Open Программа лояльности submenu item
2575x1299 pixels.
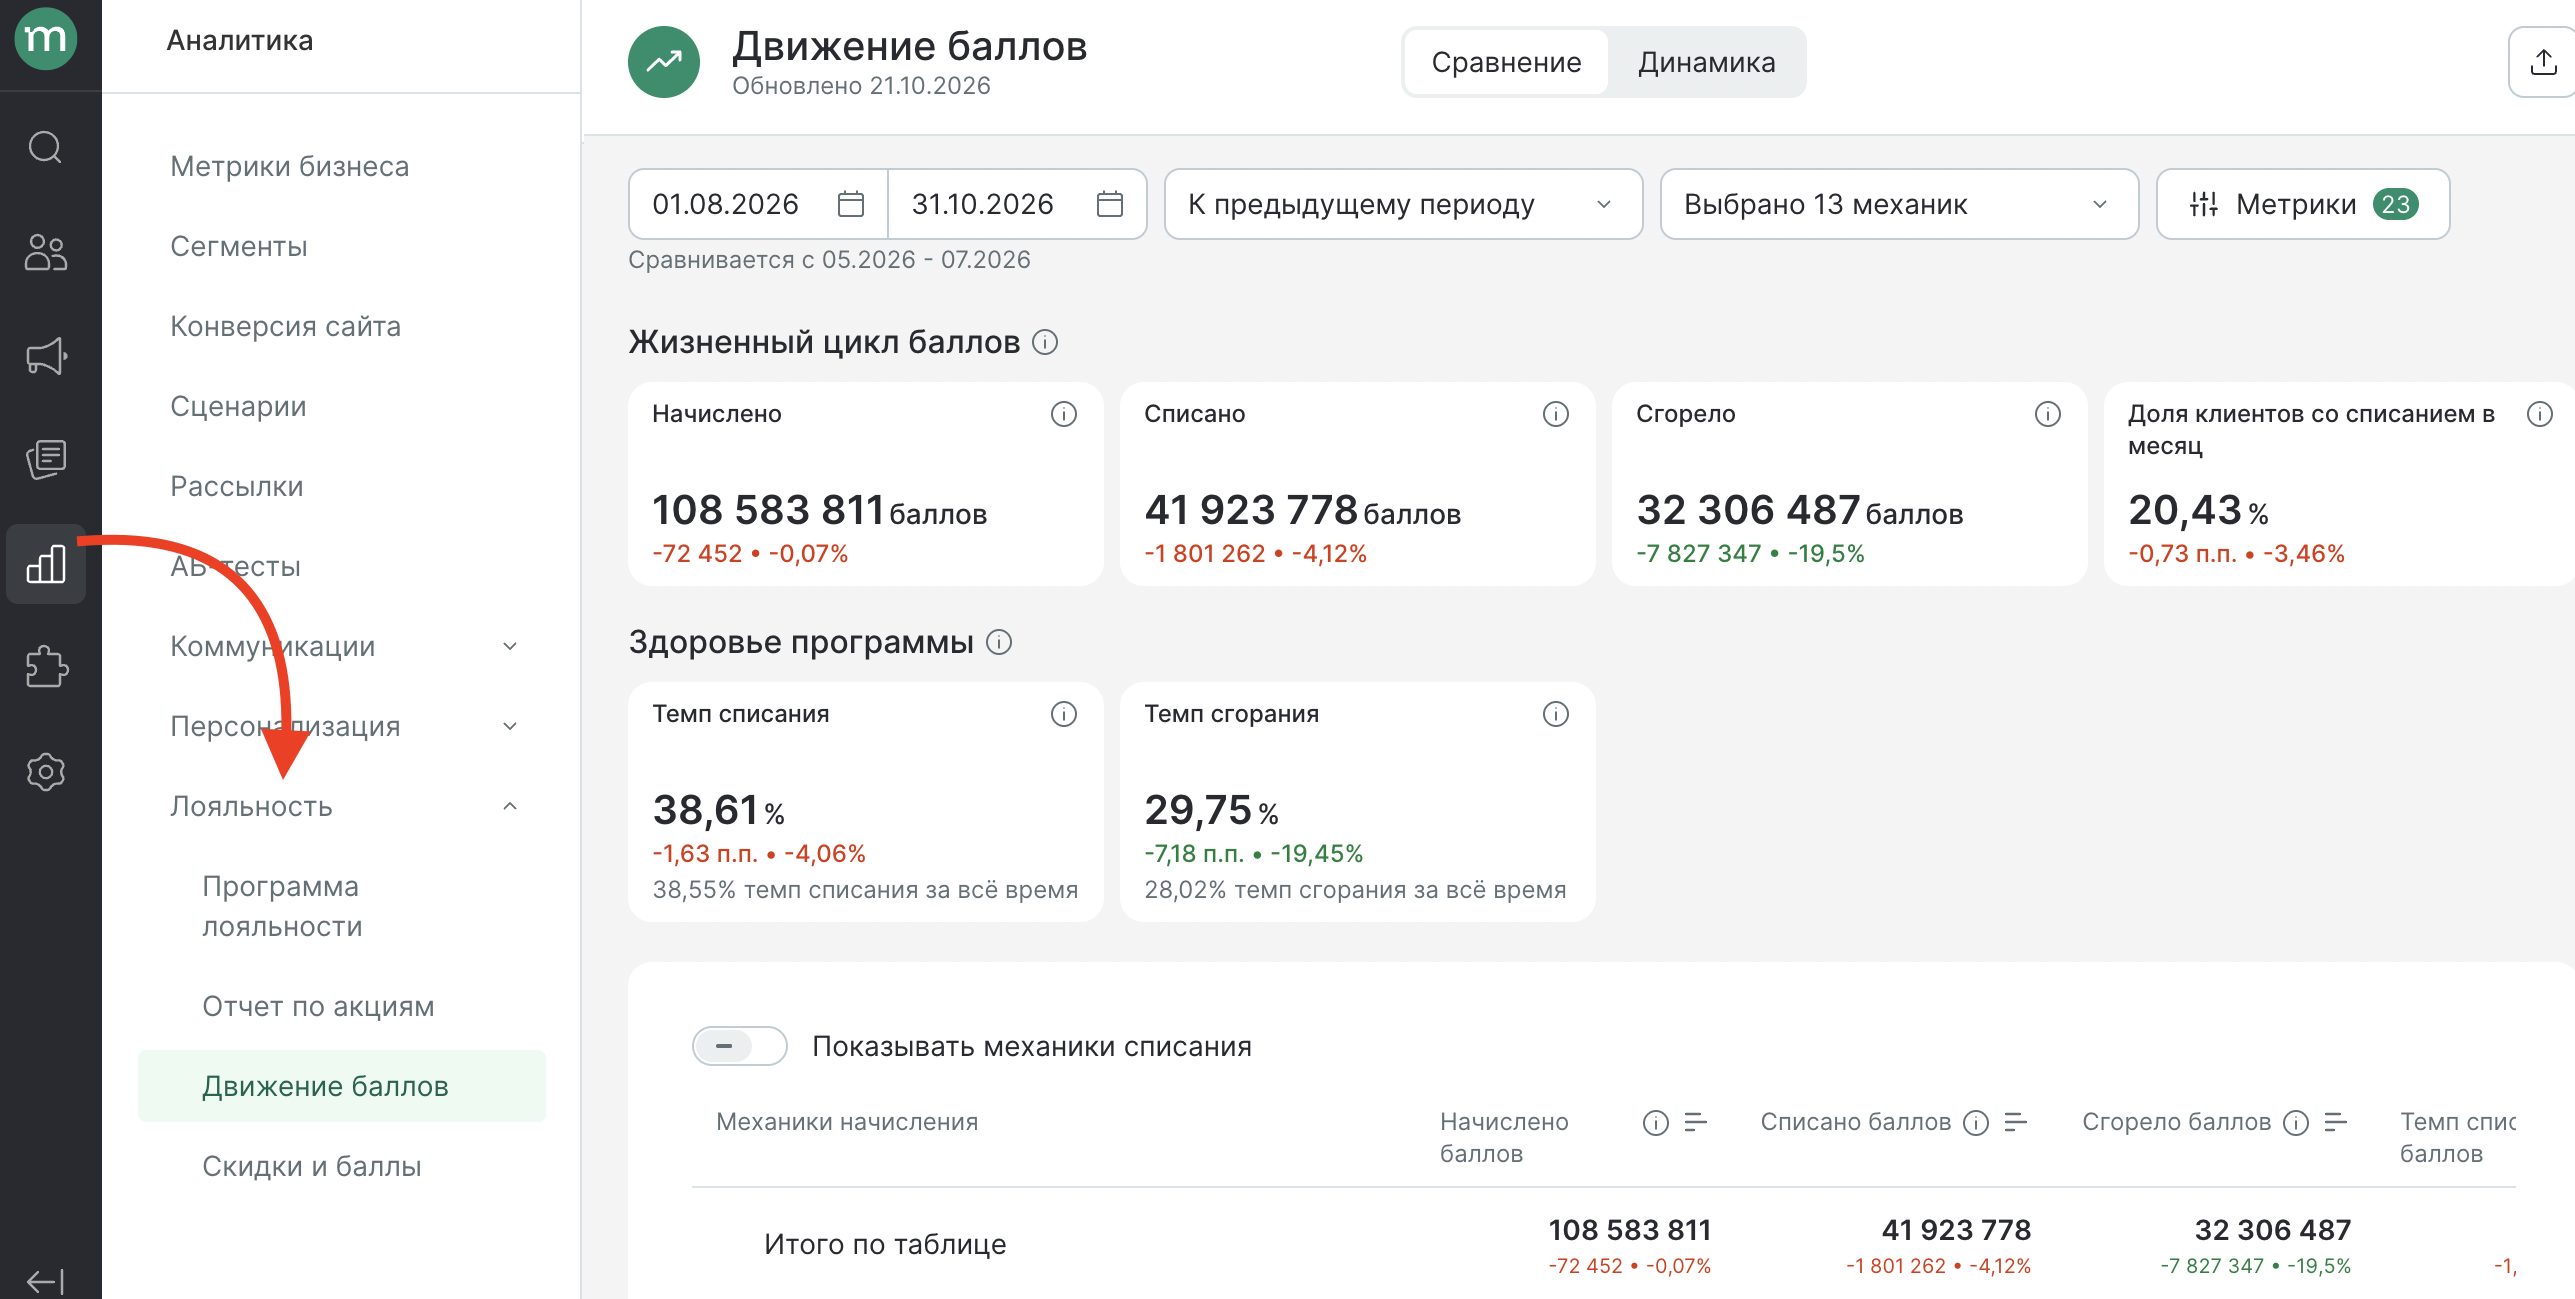tap(282, 906)
